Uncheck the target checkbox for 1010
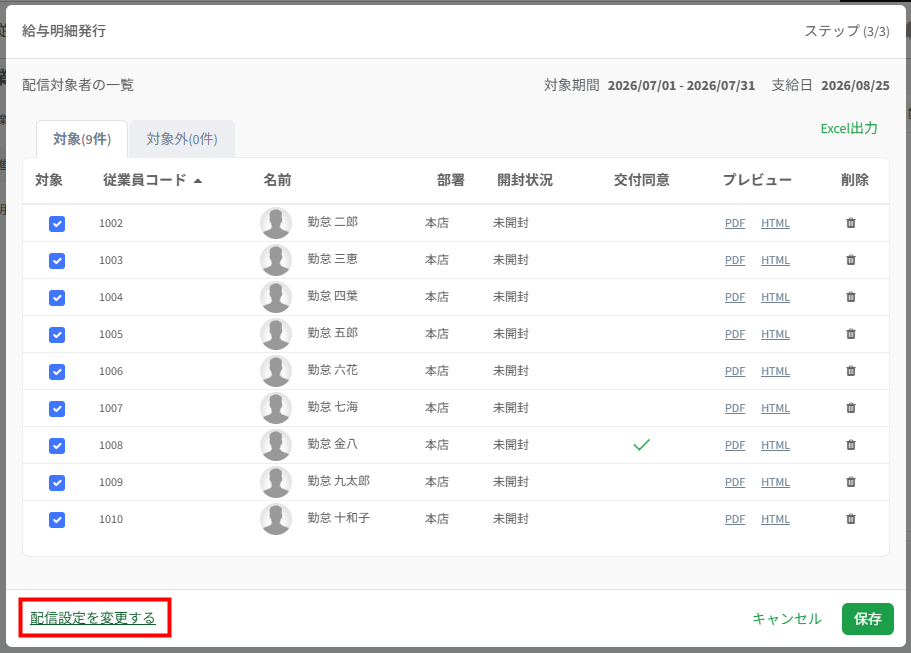The width and height of the screenshot is (911, 653). 57,519
